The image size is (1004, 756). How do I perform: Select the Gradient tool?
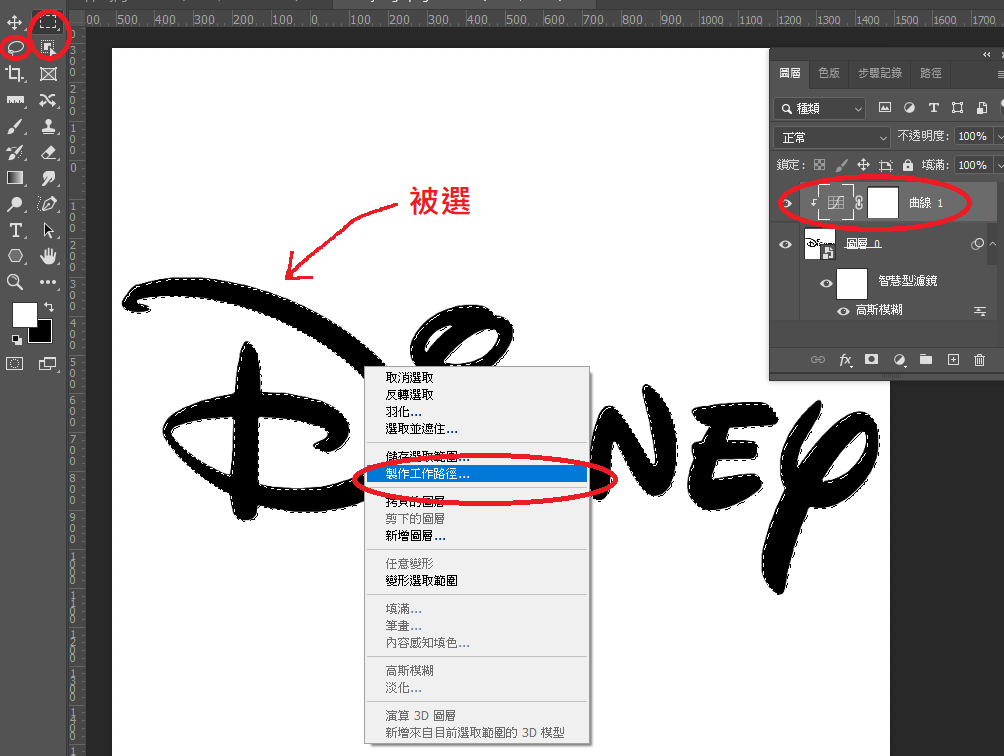pos(15,178)
